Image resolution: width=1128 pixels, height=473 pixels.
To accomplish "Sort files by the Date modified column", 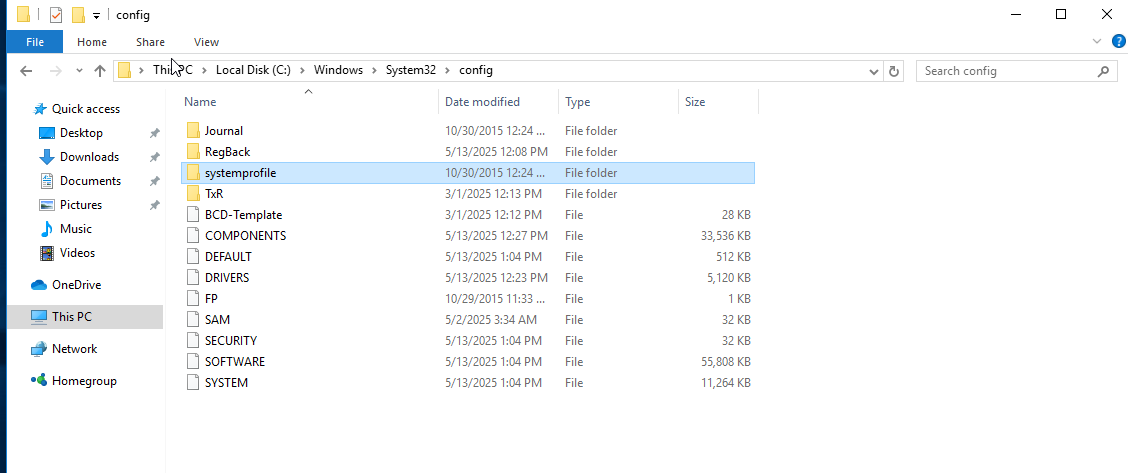I will [x=482, y=102].
